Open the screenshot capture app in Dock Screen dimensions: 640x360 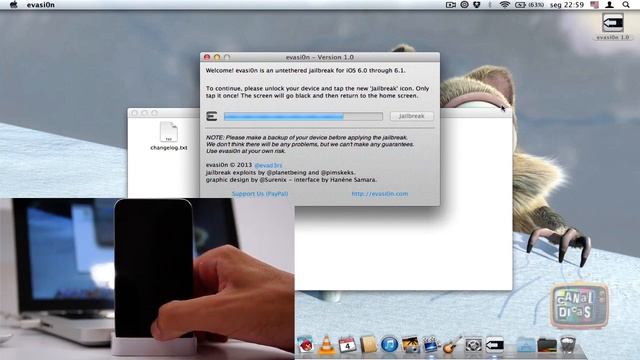pyautogui.click(x=473, y=345)
